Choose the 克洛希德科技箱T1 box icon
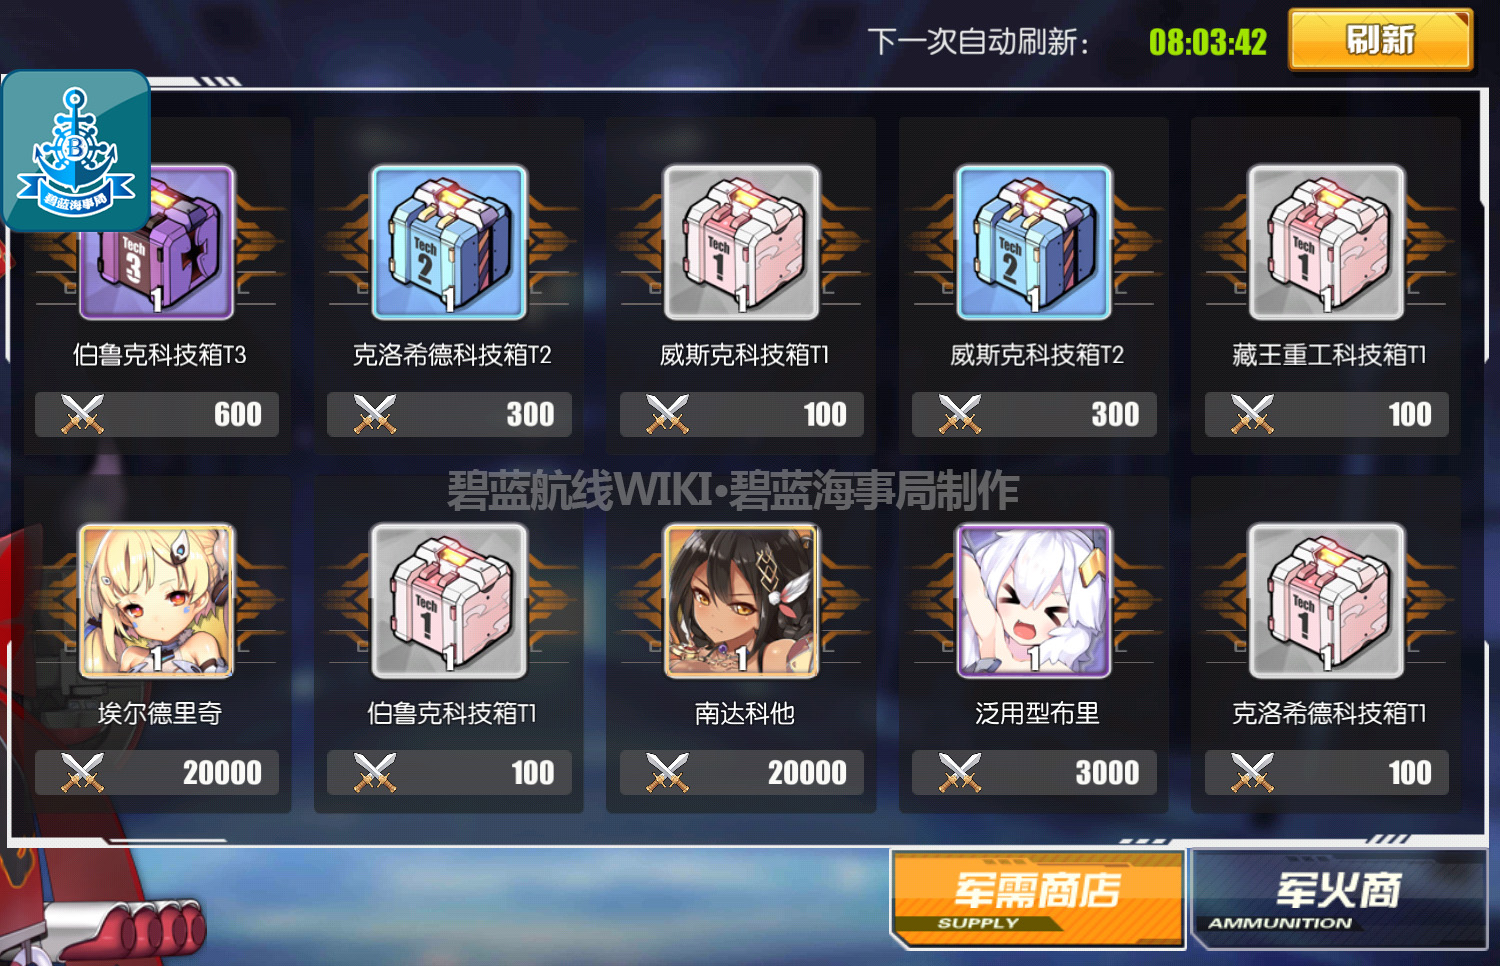The width and height of the screenshot is (1500, 966). click(x=1327, y=601)
